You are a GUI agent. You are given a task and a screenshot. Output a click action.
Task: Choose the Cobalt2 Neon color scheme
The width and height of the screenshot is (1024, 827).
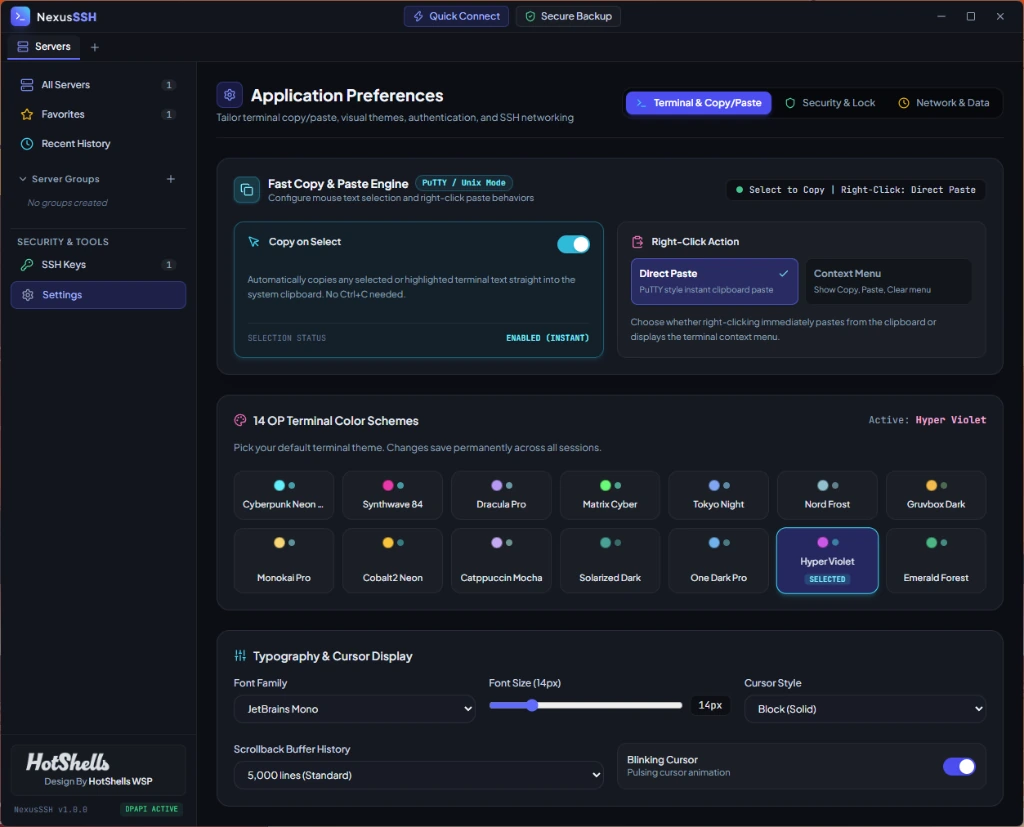coord(392,560)
